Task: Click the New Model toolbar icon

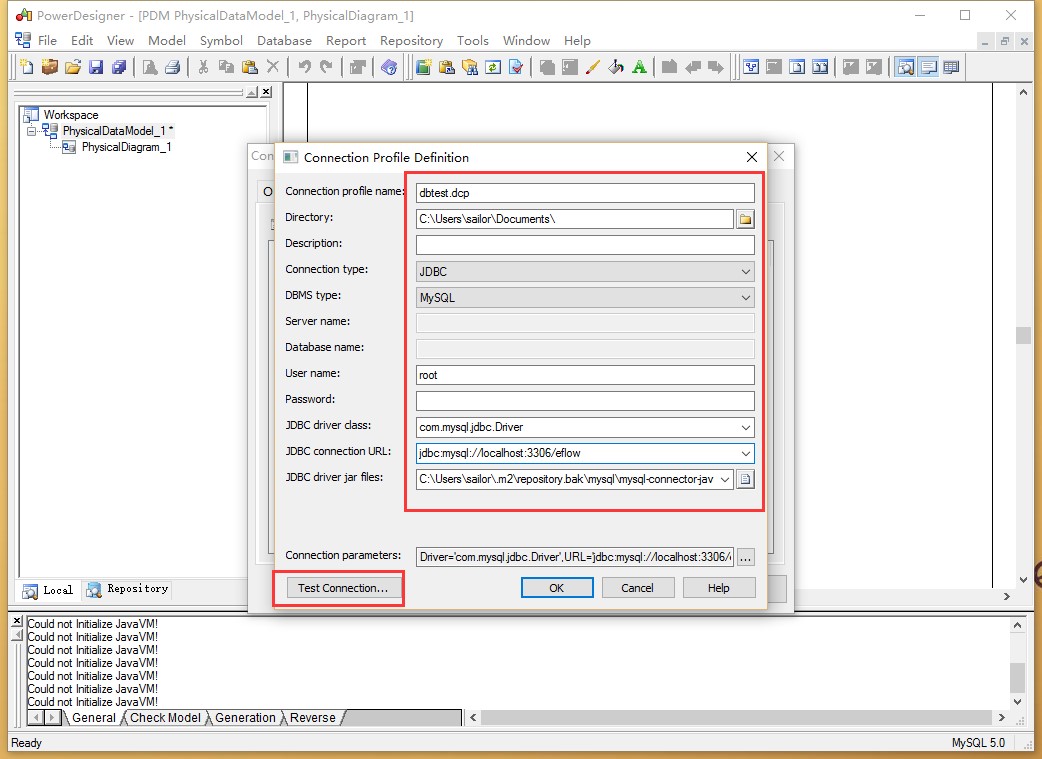Action: (x=27, y=66)
